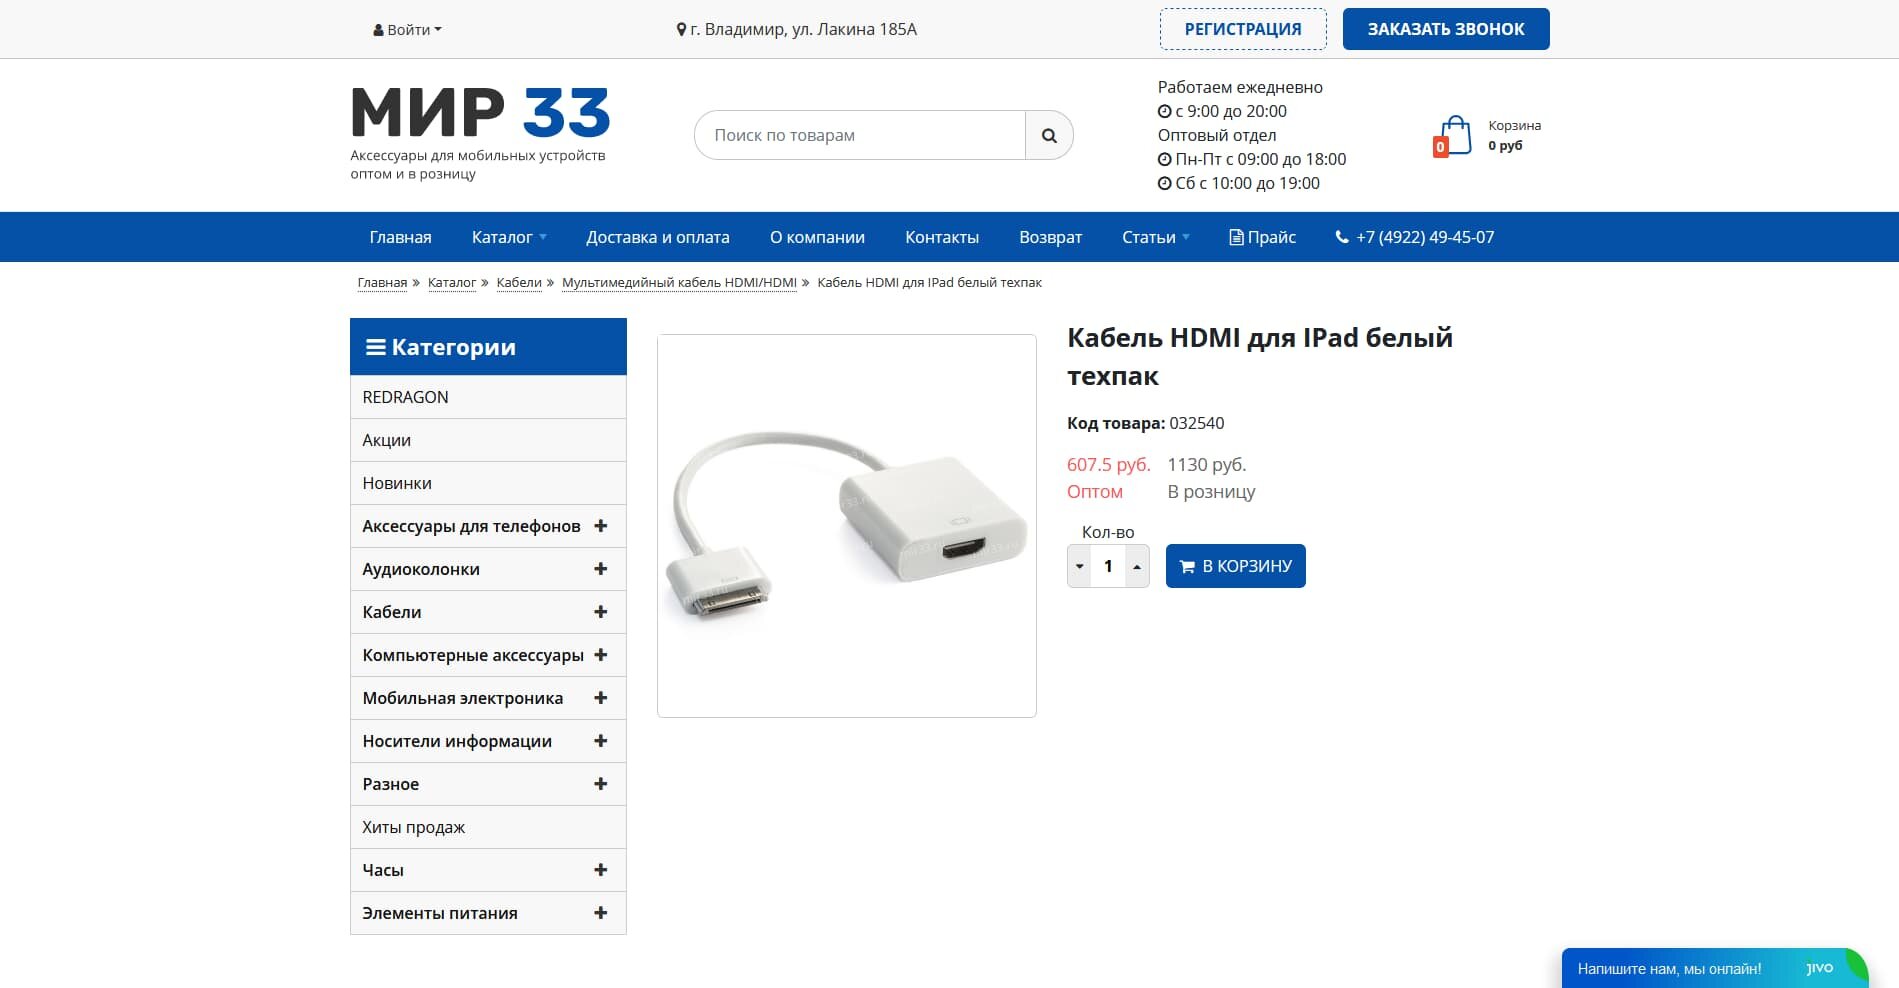1899x988 pixels.
Task: Add product with В КОРЗИНУ button
Action: tap(1236, 566)
